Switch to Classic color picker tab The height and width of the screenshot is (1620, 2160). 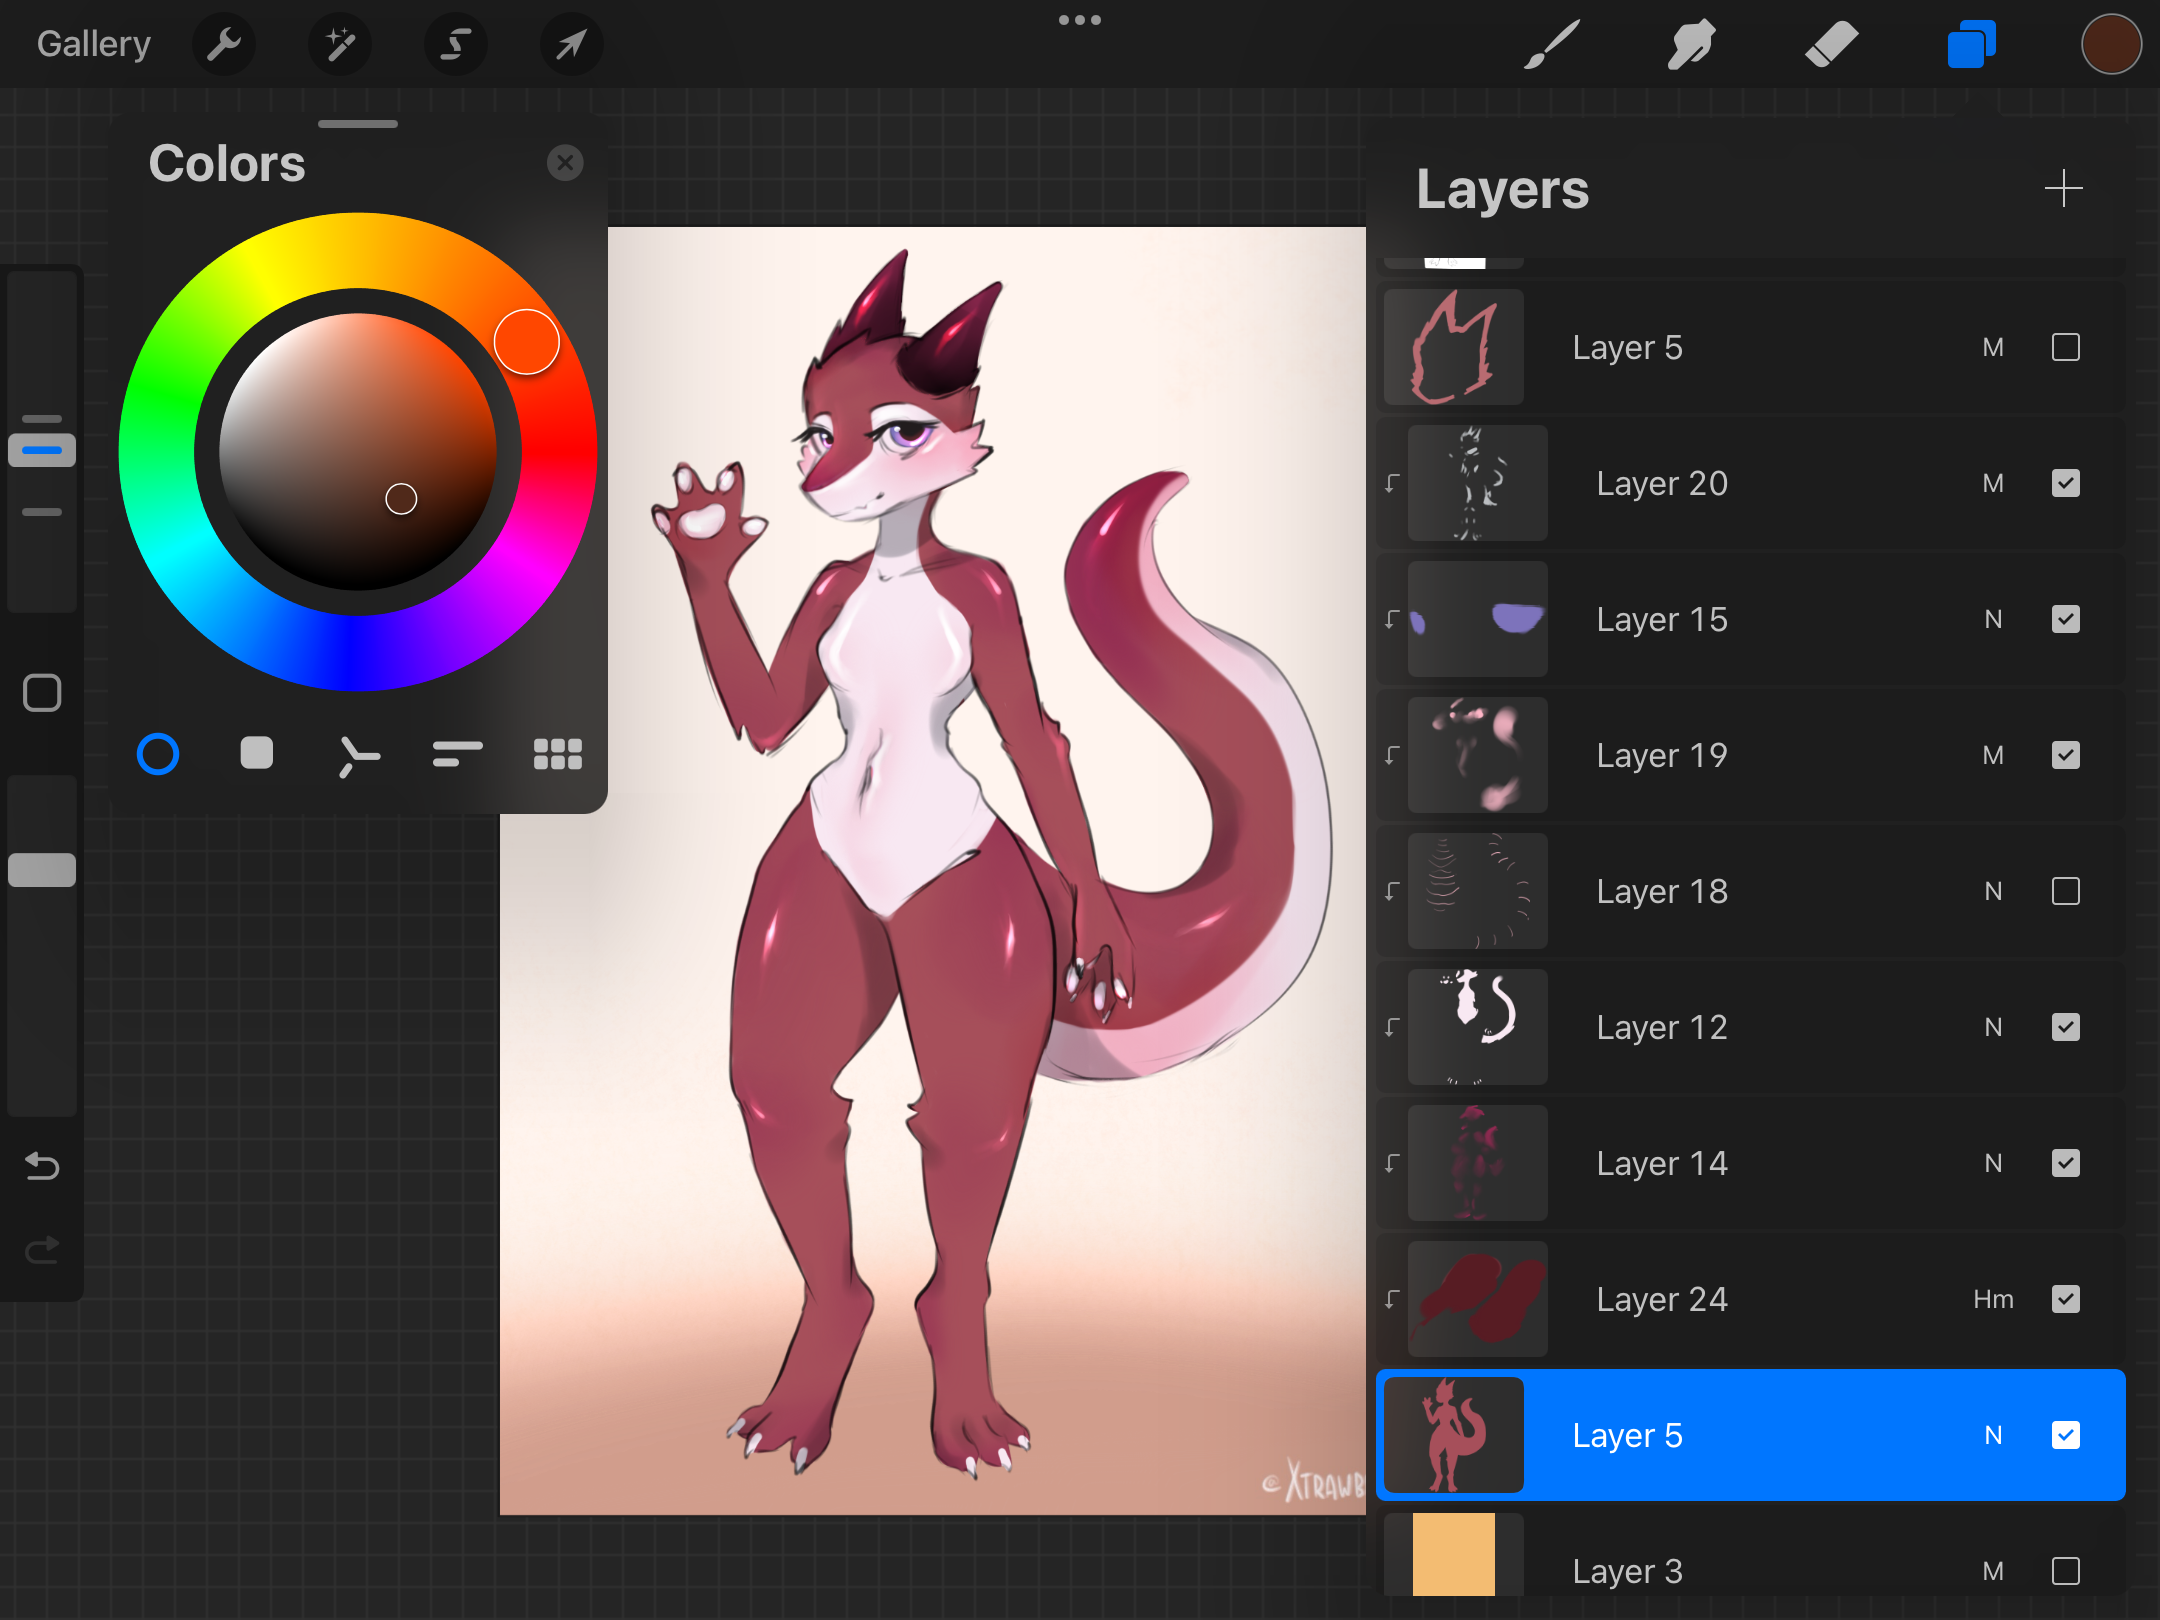tap(257, 754)
